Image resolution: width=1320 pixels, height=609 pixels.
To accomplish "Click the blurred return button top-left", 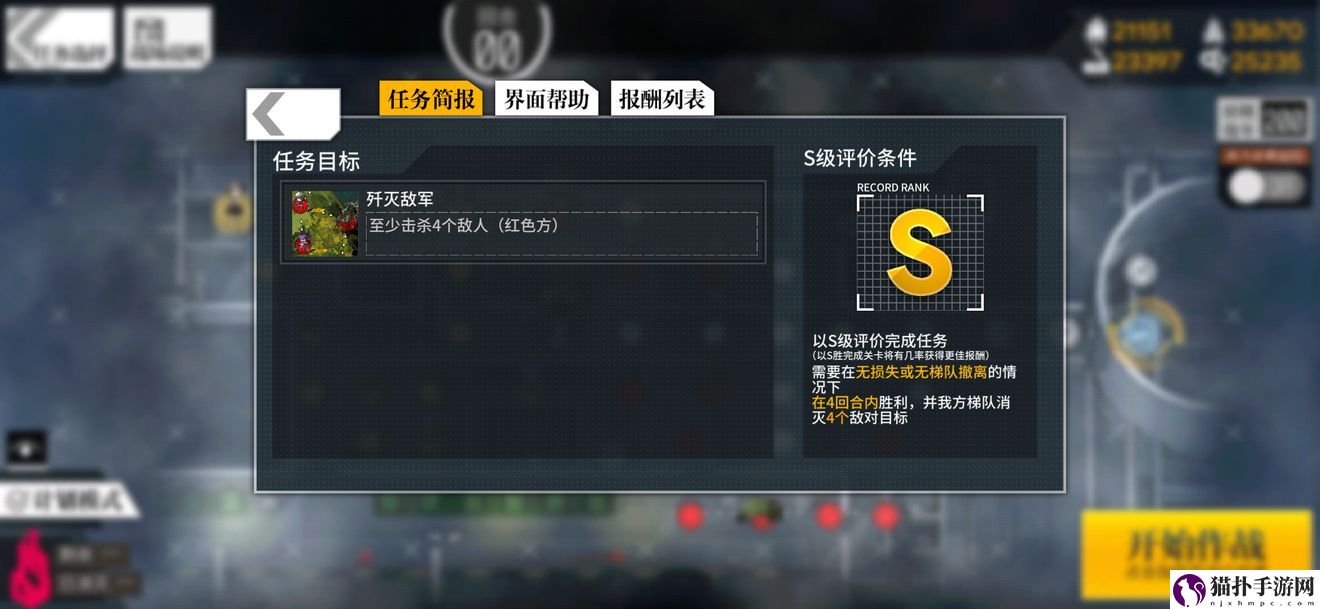I will 59,40.
